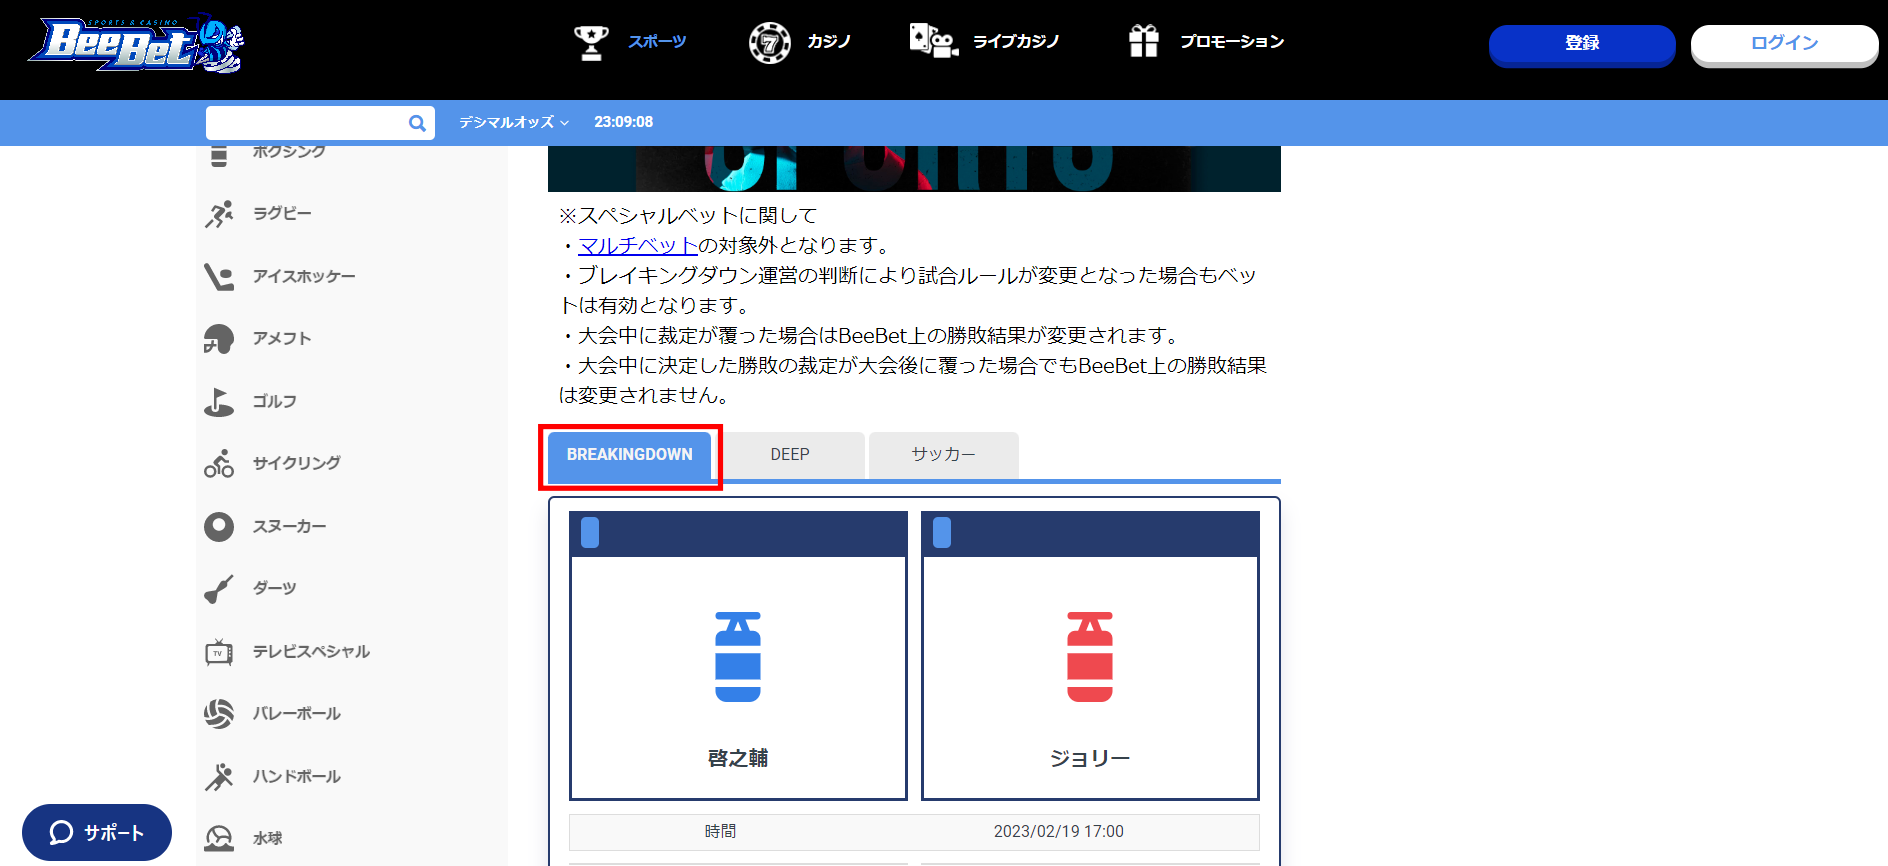This screenshot has width=1888, height=866.
Task: Open the アメフト sidebar category
Action: click(x=282, y=339)
